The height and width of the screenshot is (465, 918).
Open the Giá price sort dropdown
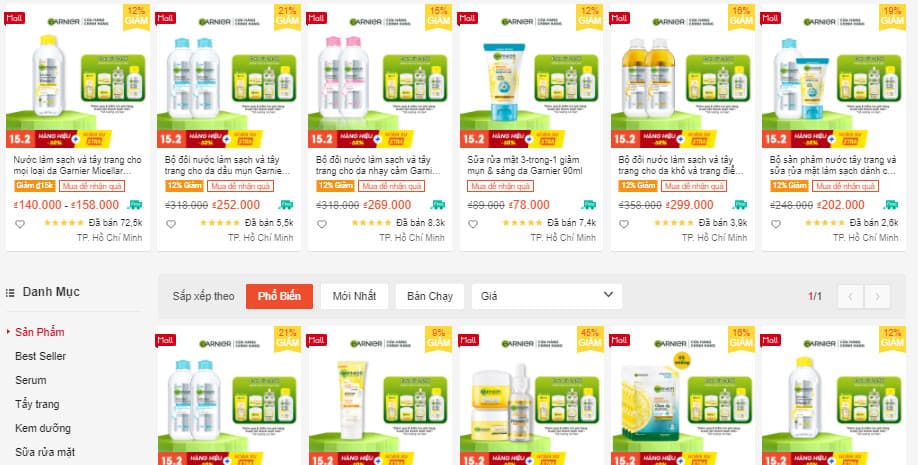point(547,296)
